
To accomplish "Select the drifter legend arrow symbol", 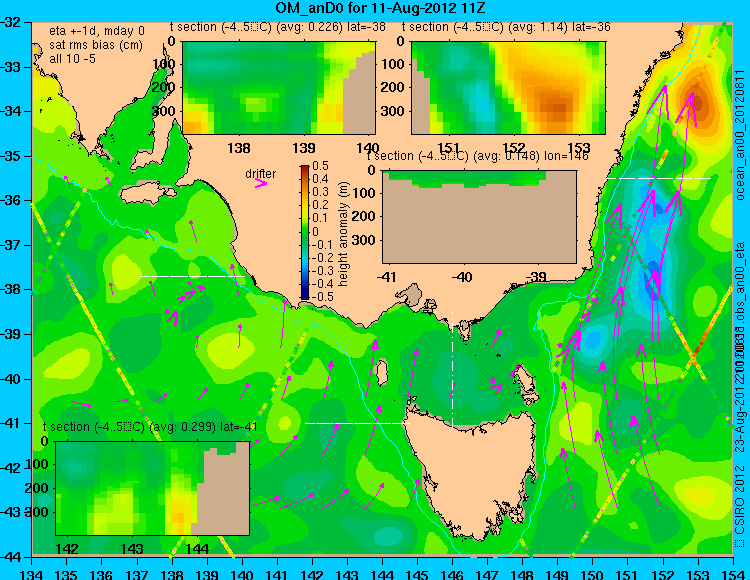I will [261, 183].
